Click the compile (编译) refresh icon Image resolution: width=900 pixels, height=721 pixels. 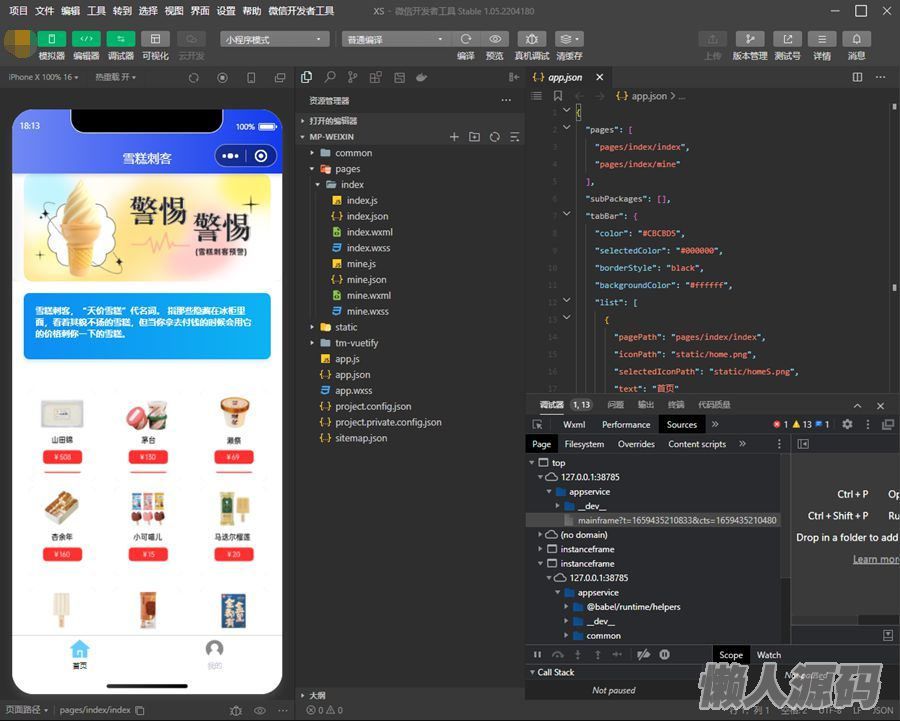466,39
